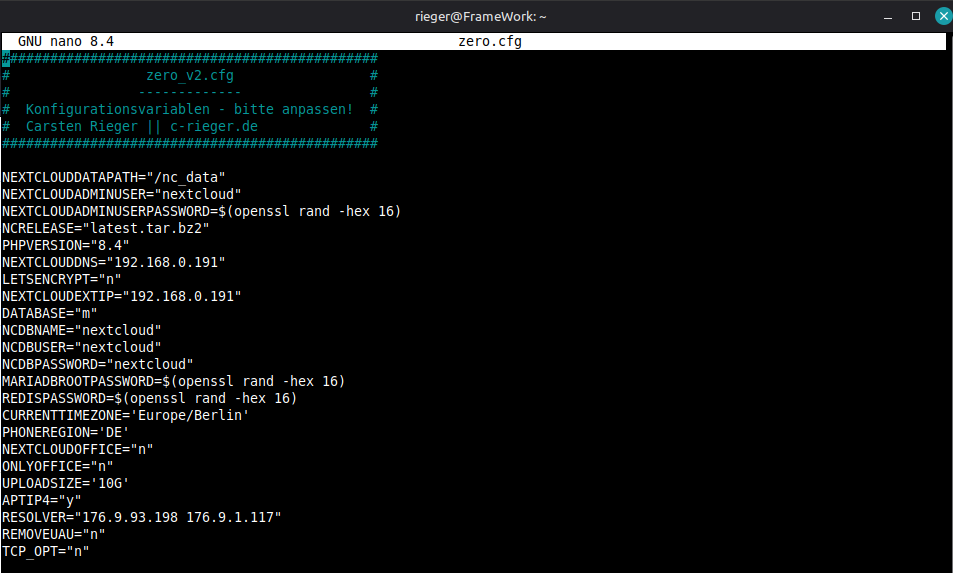
Task: Click the NEXTCLOUDOFFICE="n" setting
Action: click(x=77, y=449)
